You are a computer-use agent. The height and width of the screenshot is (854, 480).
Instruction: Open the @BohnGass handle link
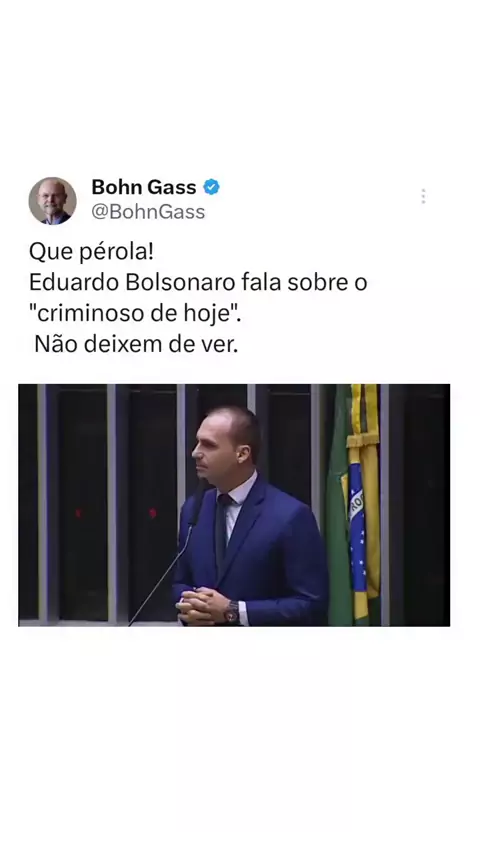[148, 212]
